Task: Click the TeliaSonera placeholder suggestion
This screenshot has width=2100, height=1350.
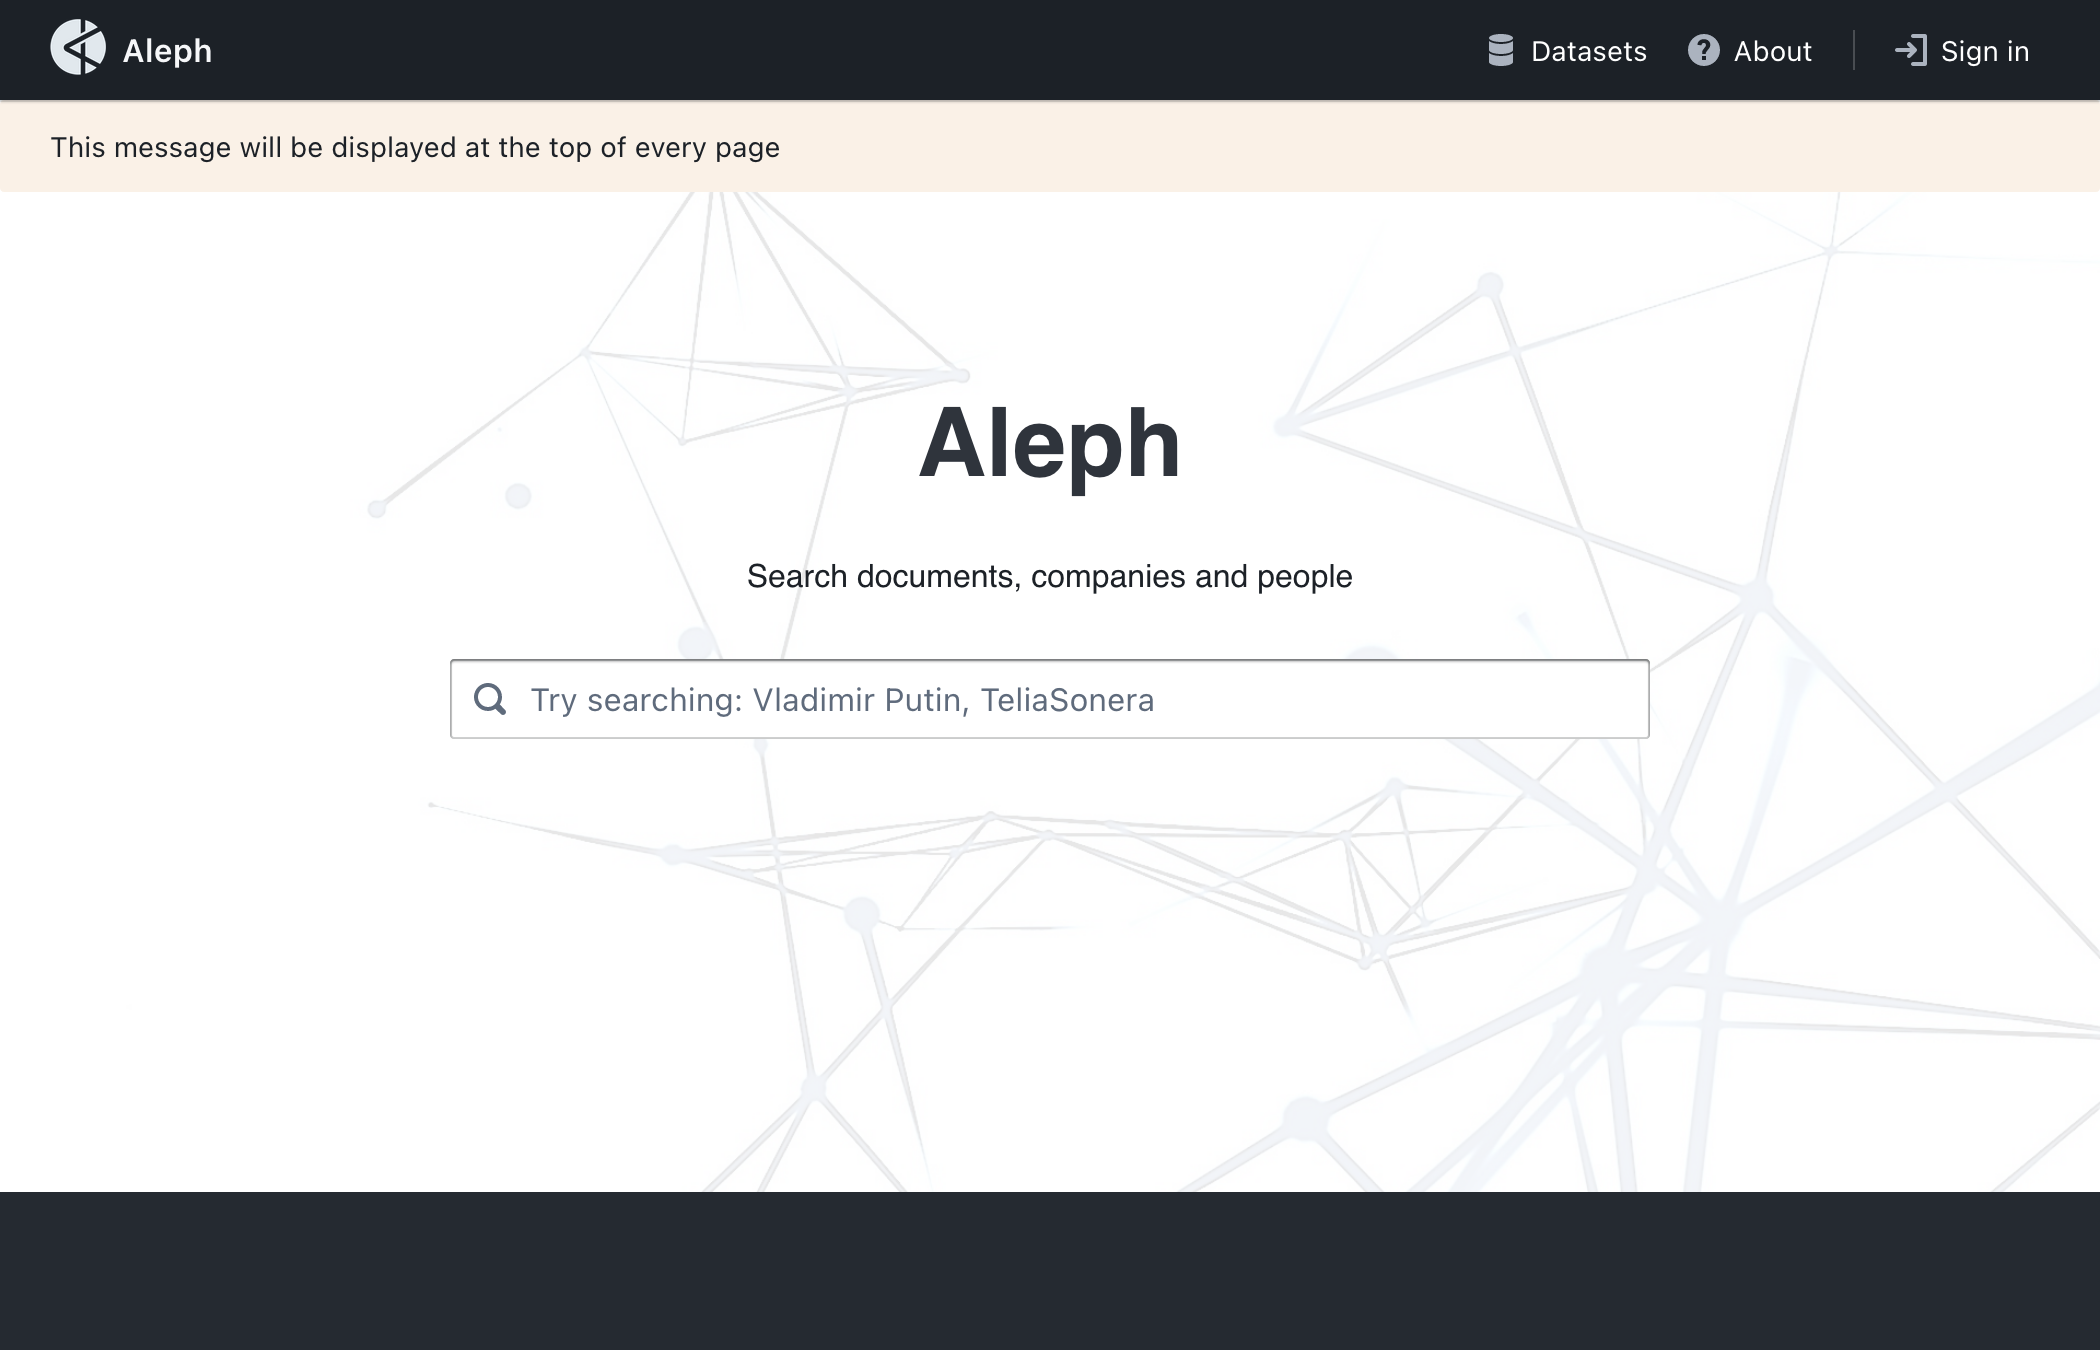Action: coord(1067,700)
